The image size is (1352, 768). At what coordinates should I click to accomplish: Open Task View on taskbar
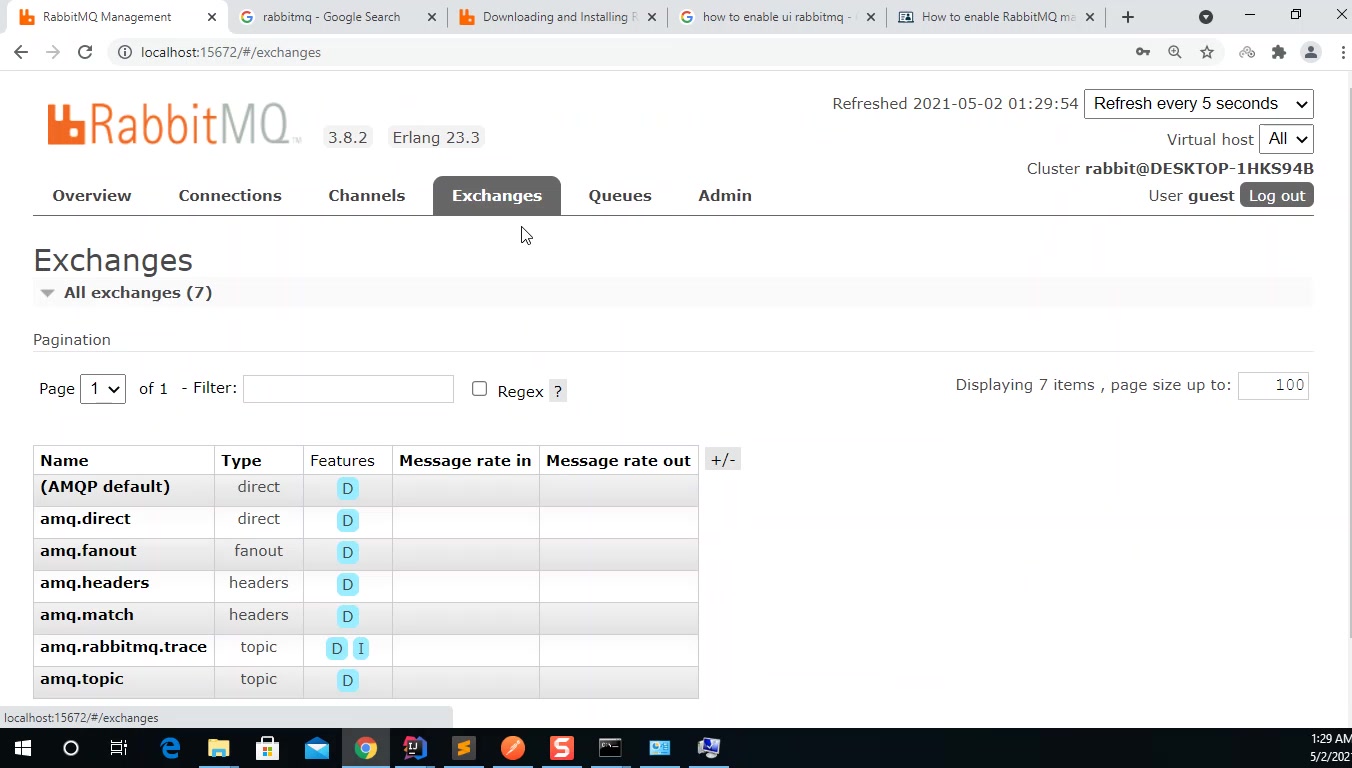pyautogui.click(x=119, y=748)
